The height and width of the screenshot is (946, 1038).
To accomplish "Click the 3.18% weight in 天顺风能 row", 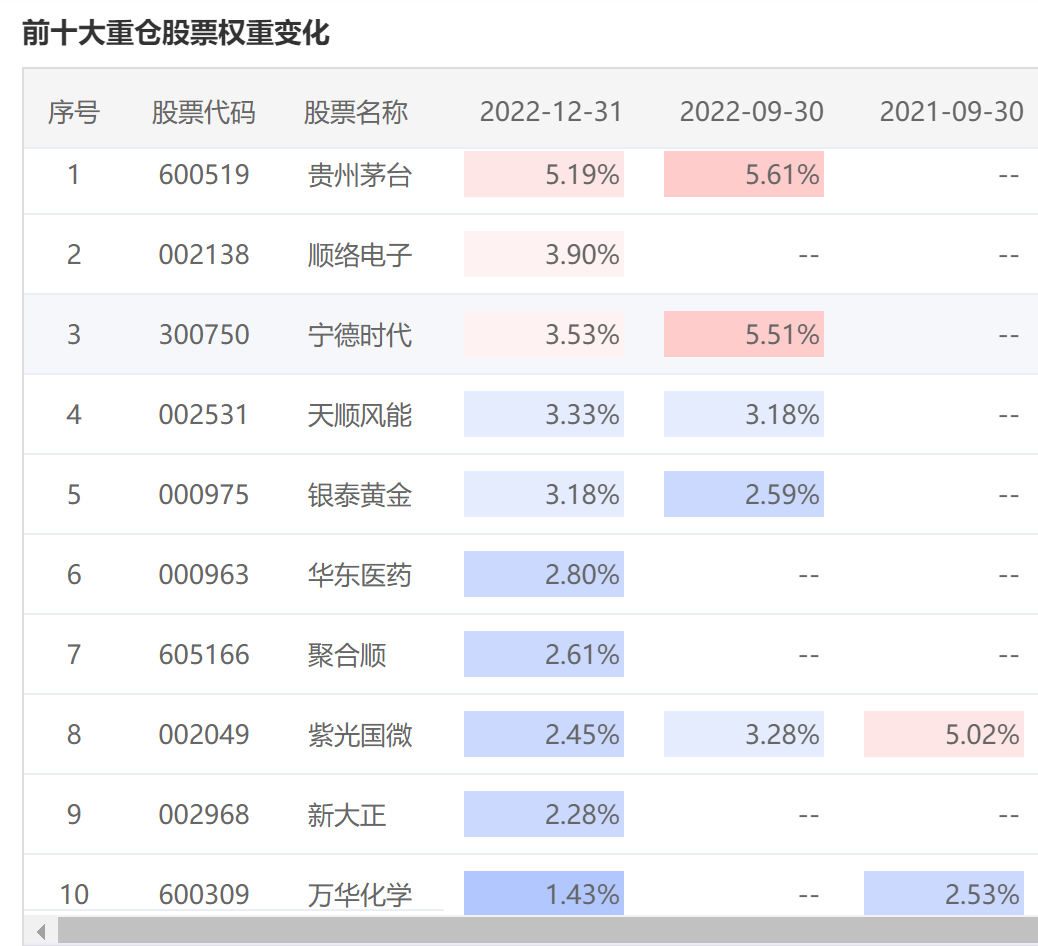I will pos(743,414).
